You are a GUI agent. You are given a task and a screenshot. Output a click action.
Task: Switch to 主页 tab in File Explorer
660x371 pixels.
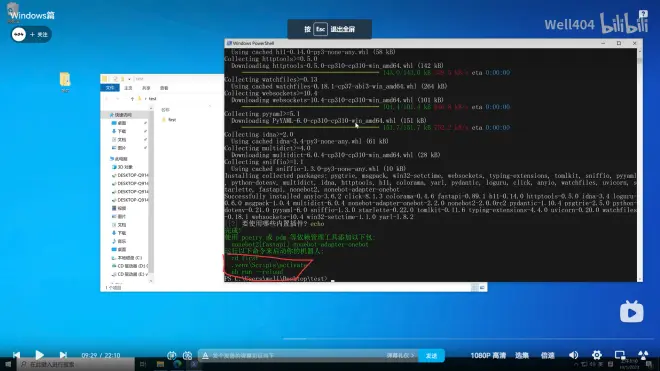[128, 88]
